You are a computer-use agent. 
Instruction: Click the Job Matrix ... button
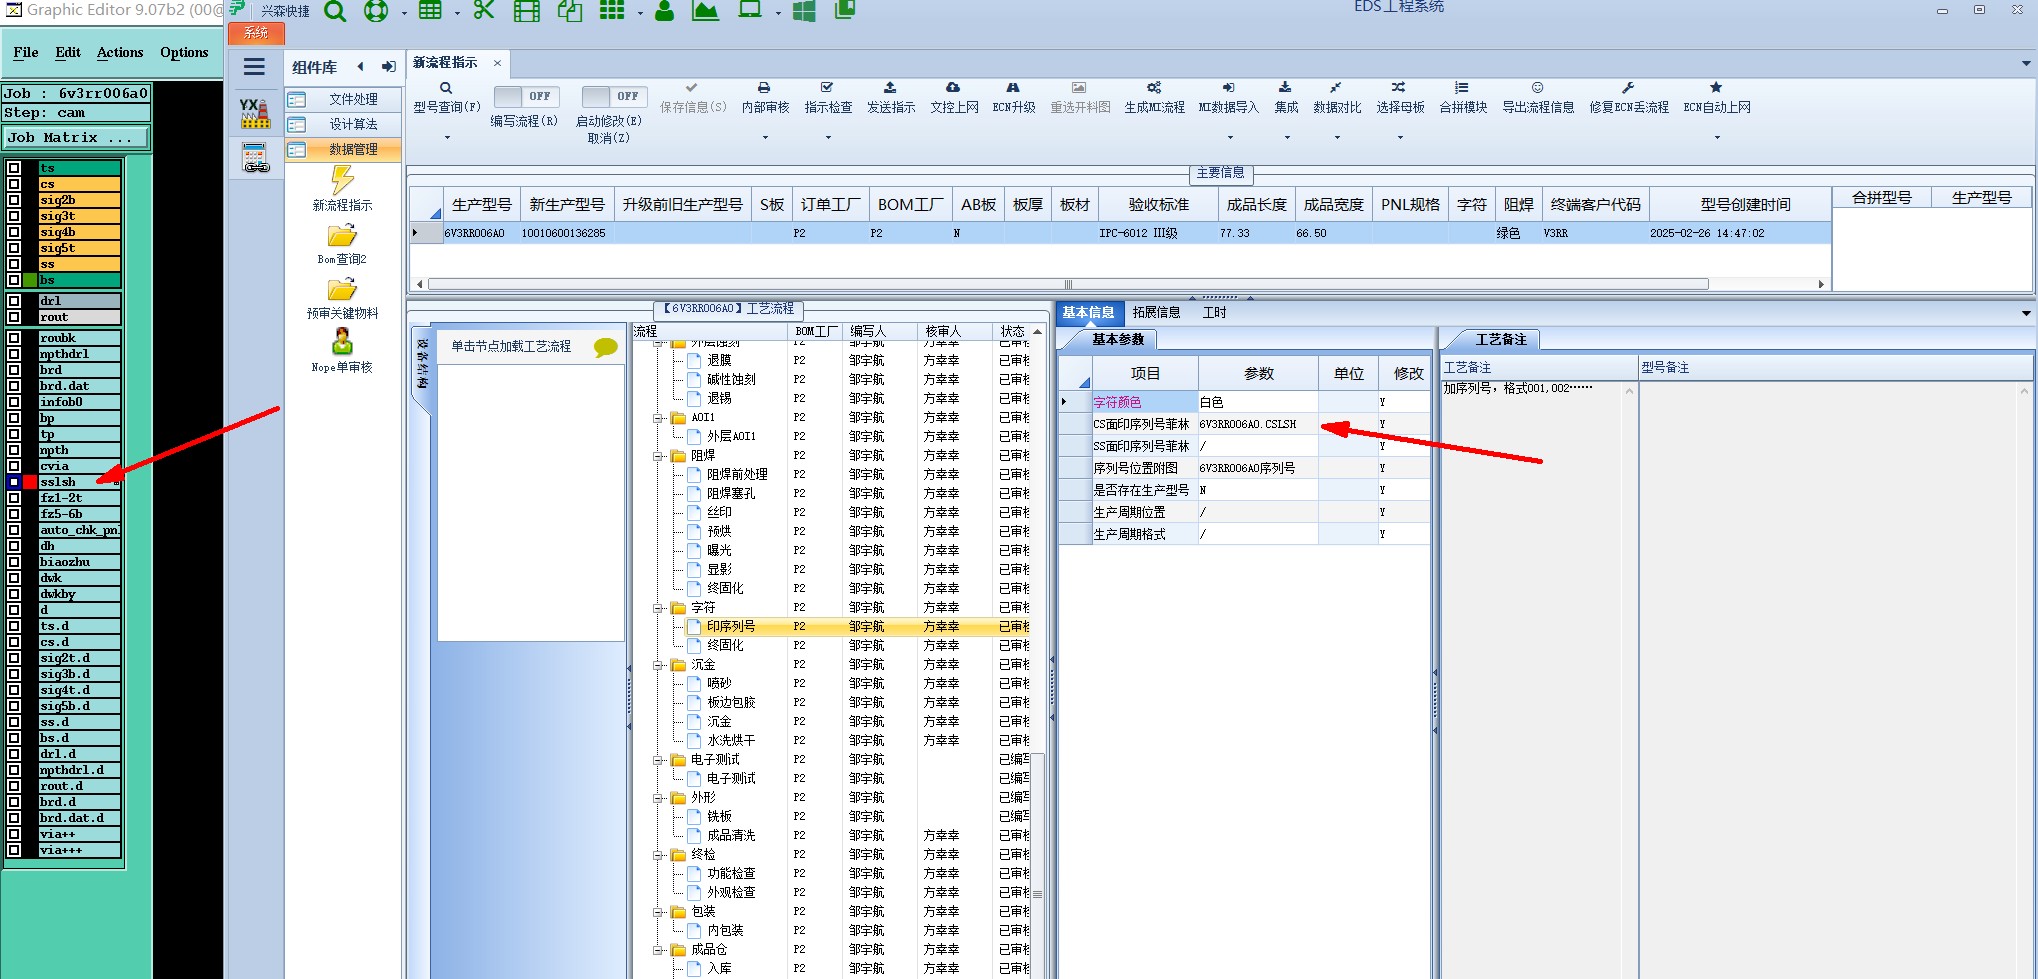76,138
